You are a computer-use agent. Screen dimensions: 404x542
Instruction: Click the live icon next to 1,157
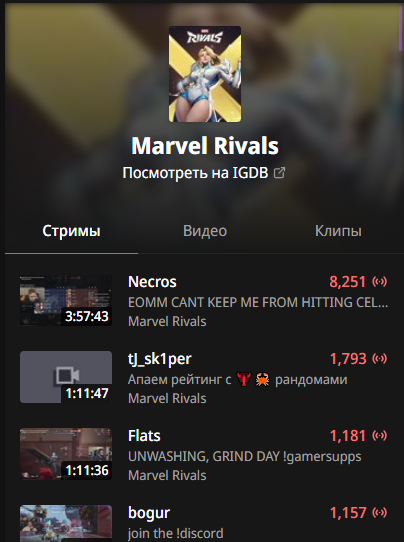tap(379, 513)
